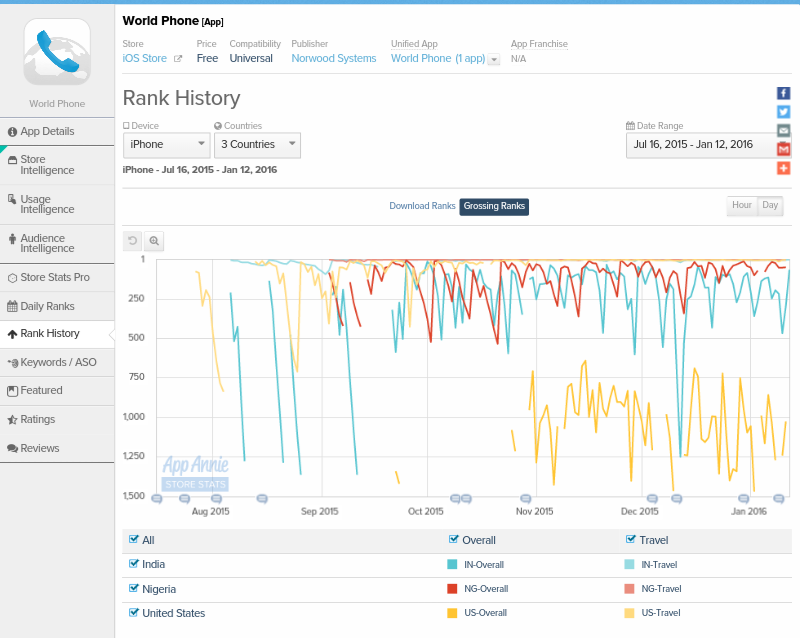Toggle the Nigeria checkbox
The image size is (800, 638).
134,589
